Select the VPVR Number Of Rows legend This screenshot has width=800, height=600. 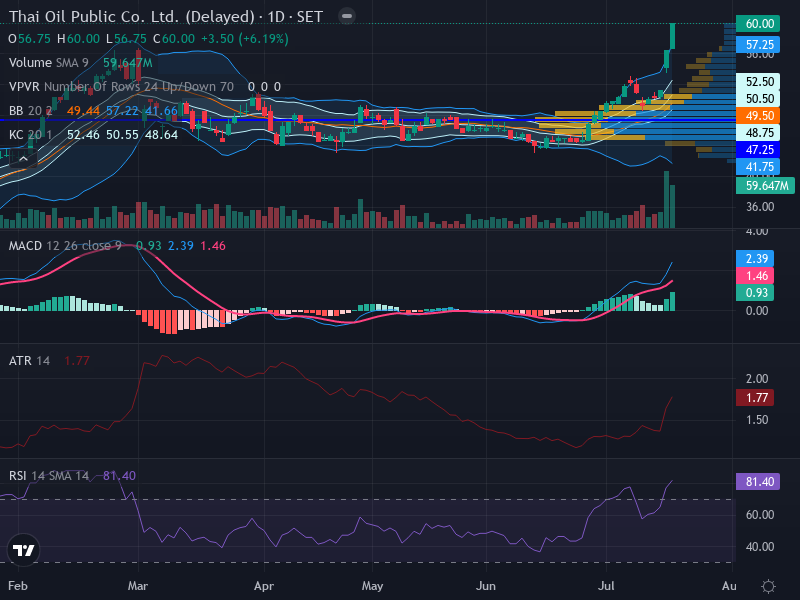121,87
